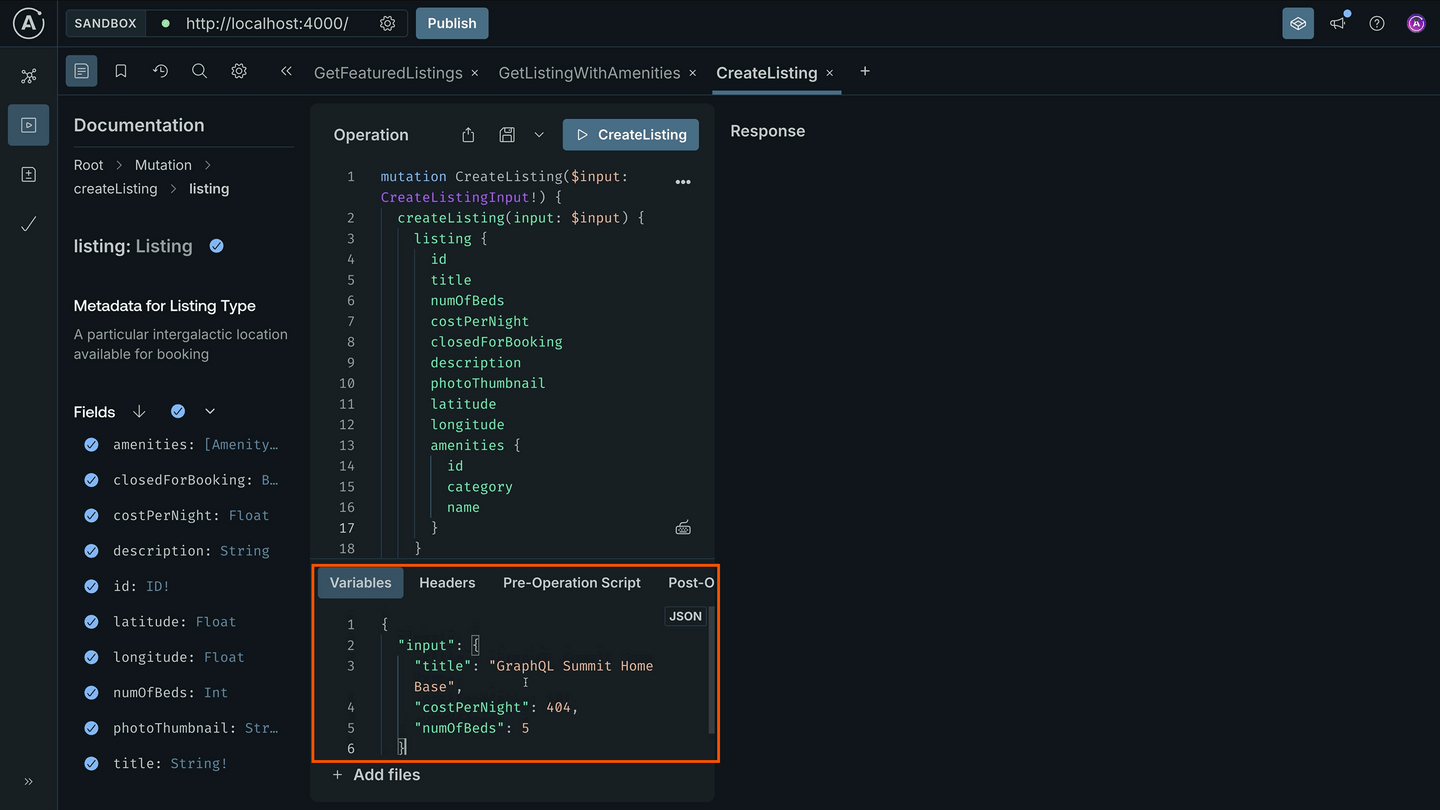Image resolution: width=1440 pixels, height=810 pixels.
Task: Switch to the Headers tab
Action: pyautogui.click(x=447, y=582)
